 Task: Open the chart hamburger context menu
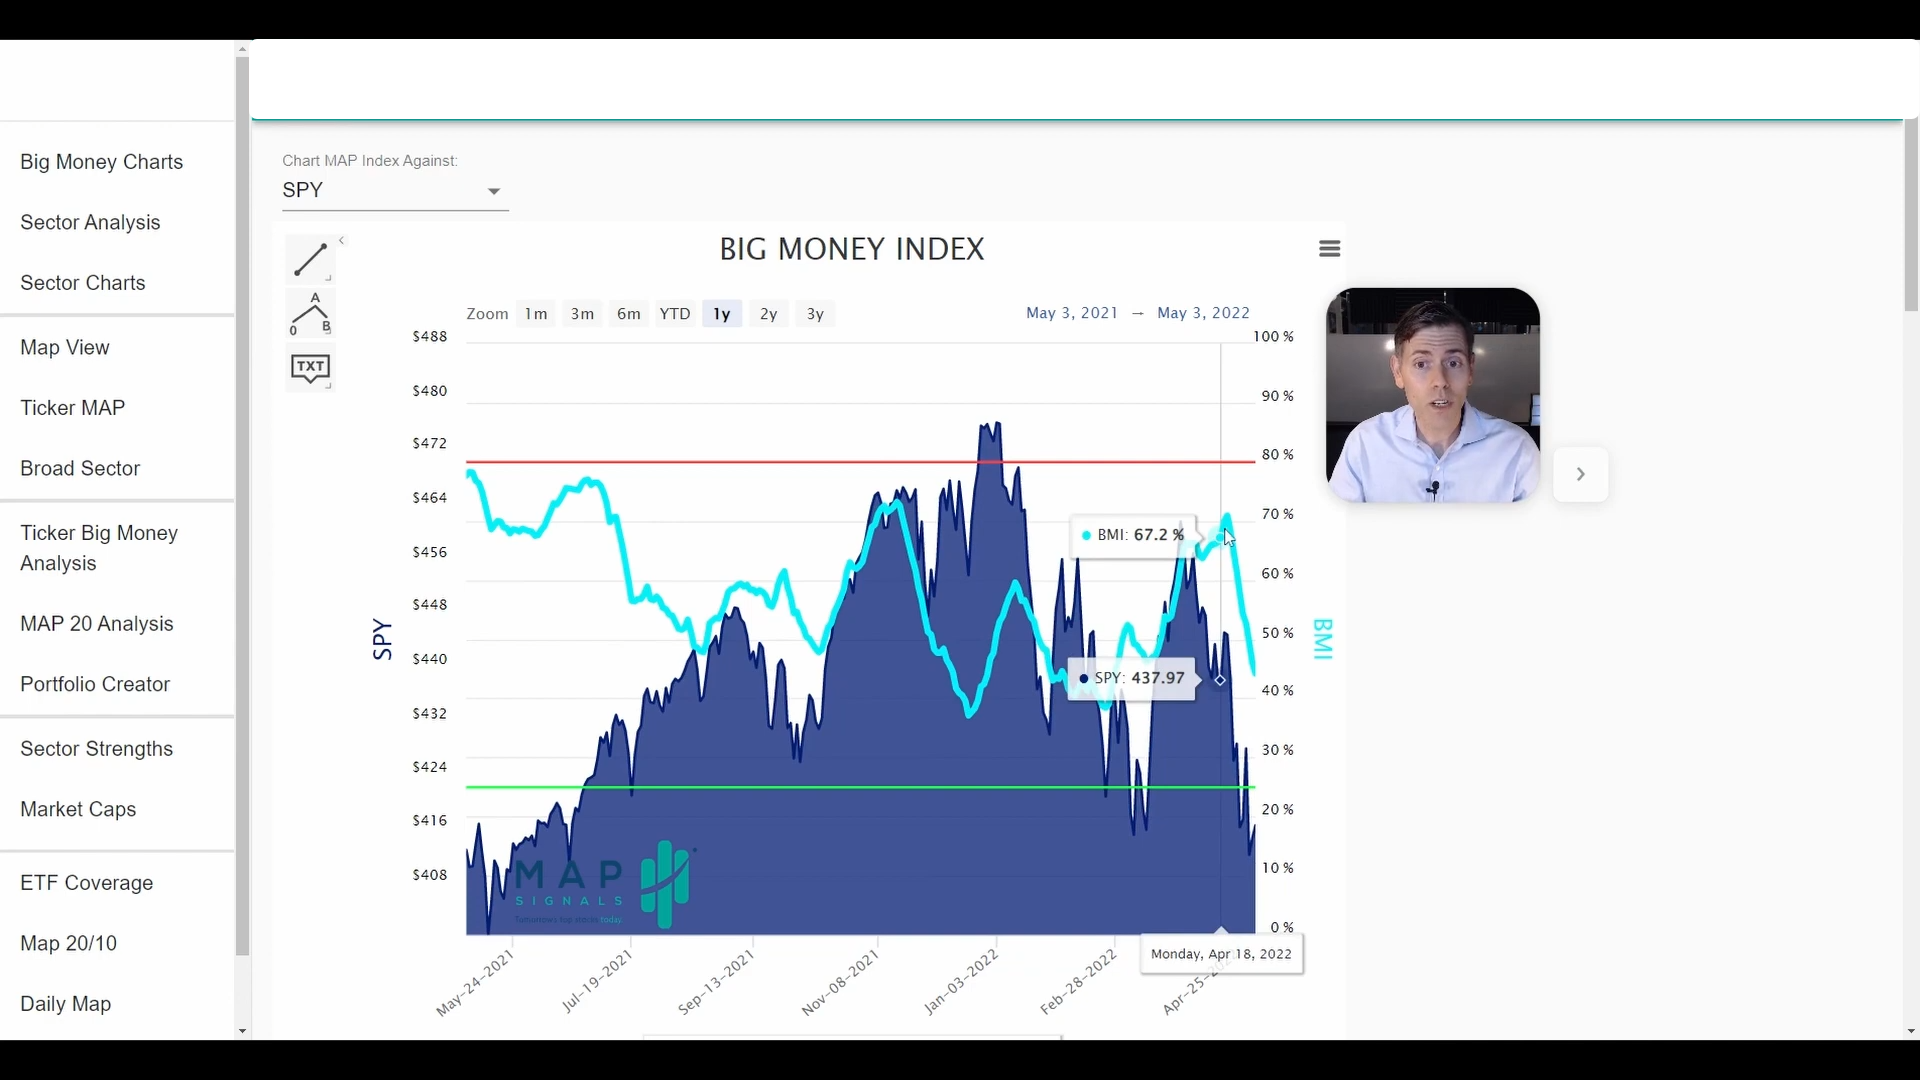(1329, 249)
